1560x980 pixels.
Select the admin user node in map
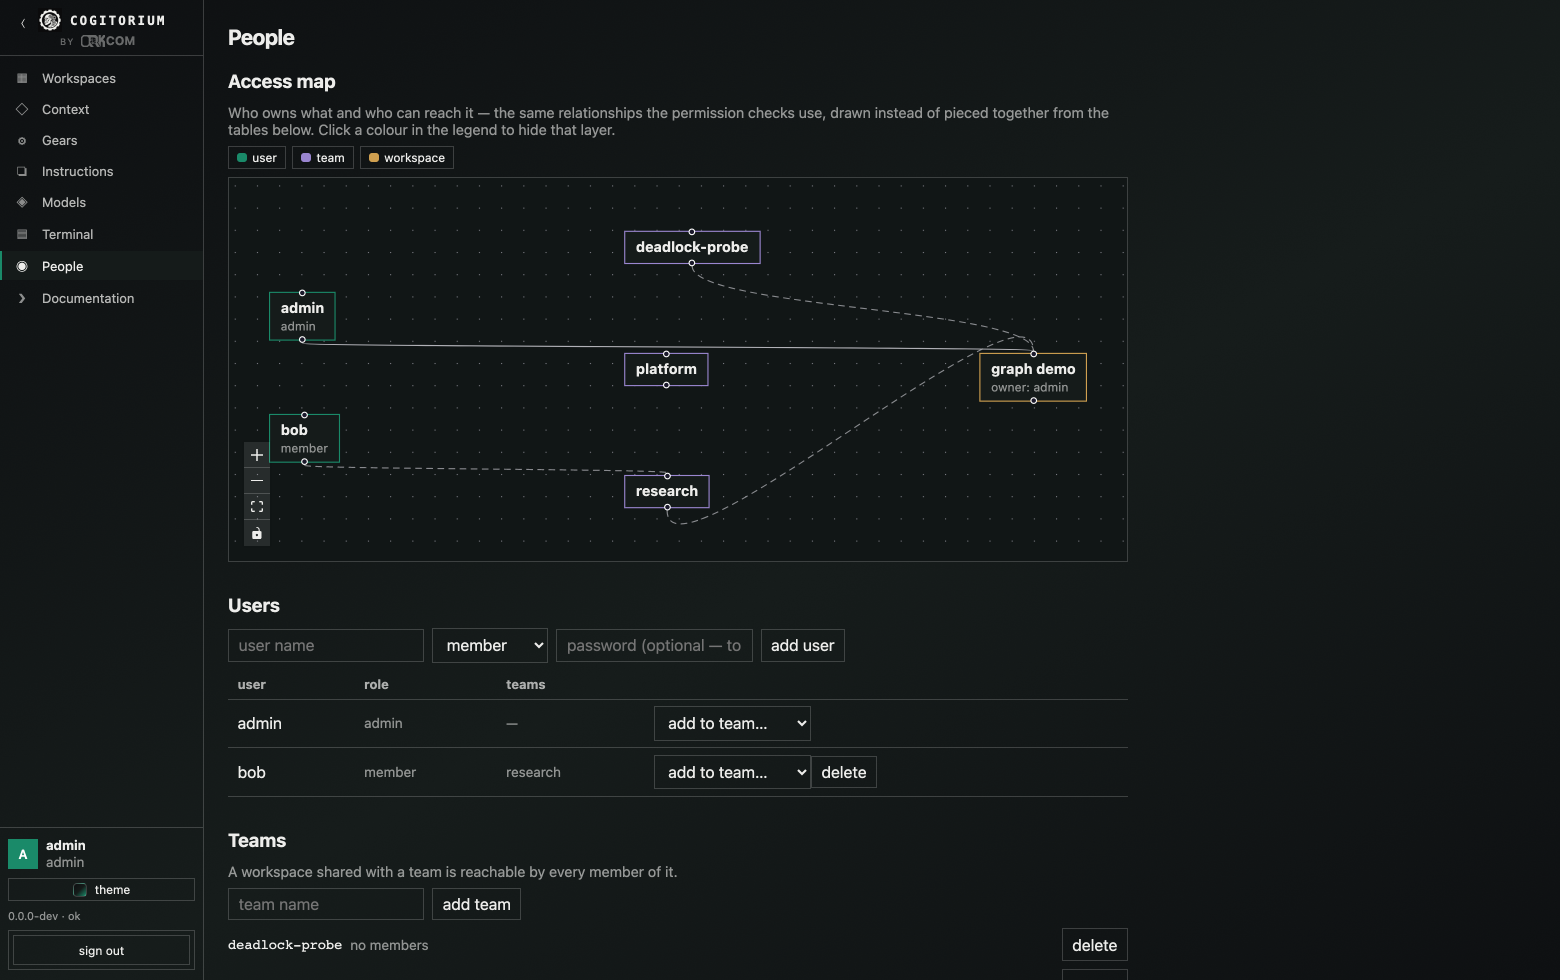coord(302,316)
